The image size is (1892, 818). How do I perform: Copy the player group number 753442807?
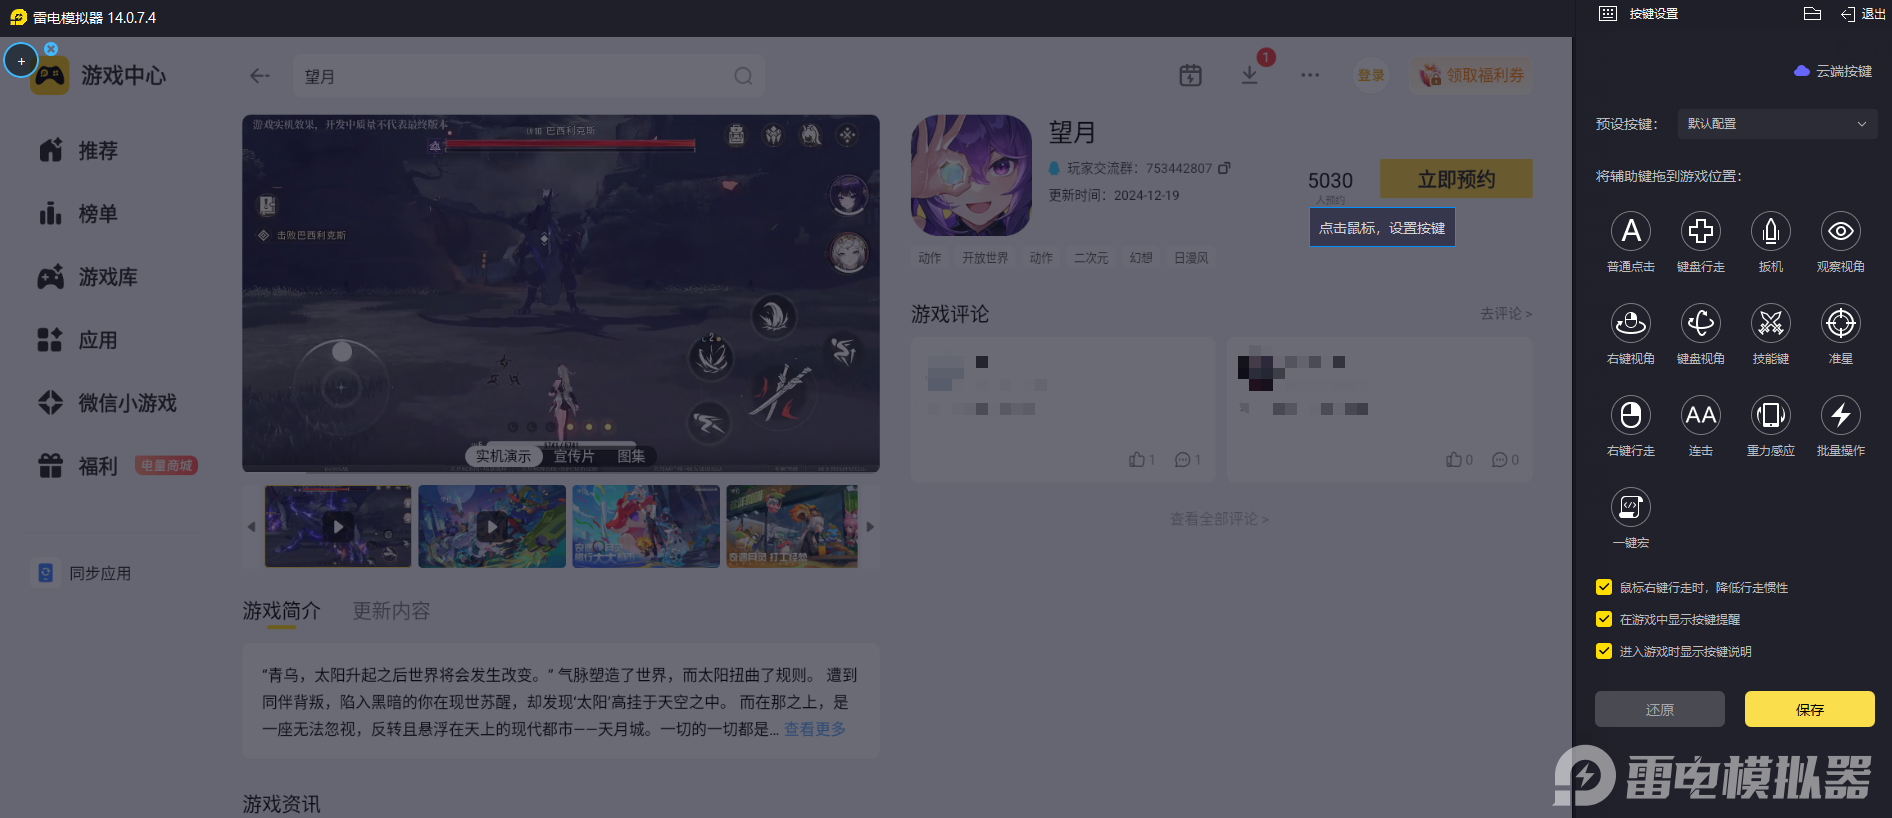coord(1224,168)
